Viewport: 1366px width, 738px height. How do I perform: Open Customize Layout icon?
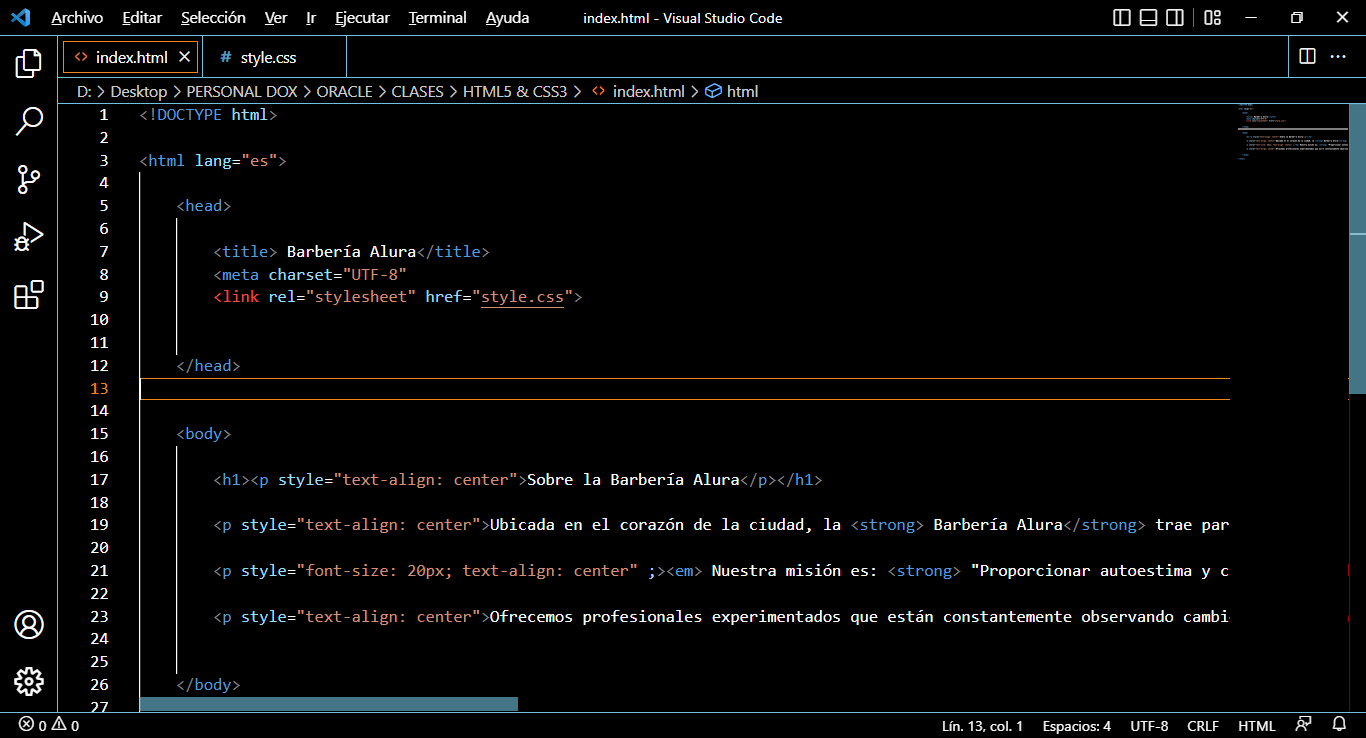(x=1212, y=18)
